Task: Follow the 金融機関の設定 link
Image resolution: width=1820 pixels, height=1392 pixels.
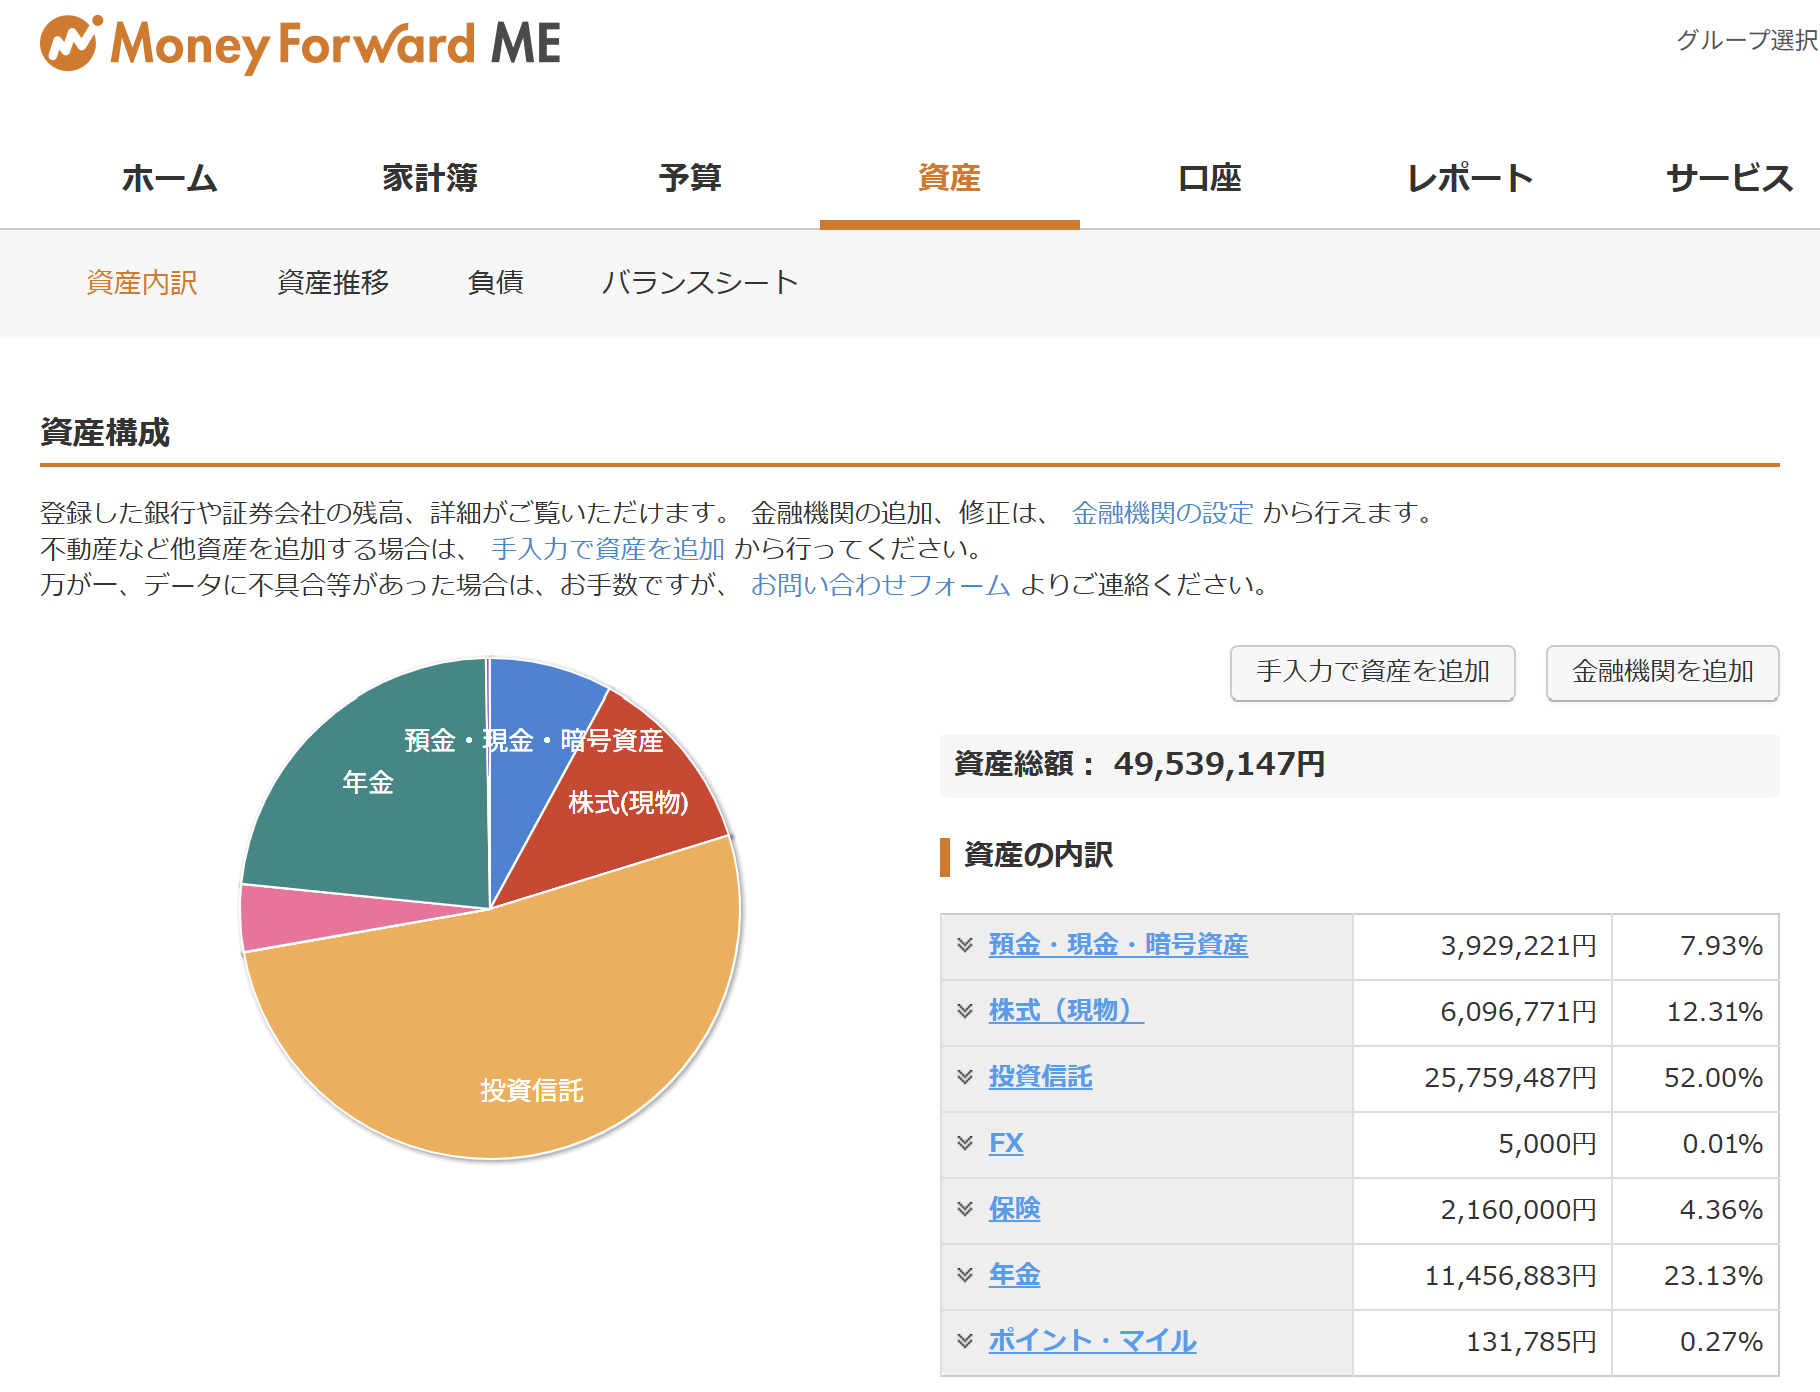Action: pyautogui.click(x=1162, y=513)
